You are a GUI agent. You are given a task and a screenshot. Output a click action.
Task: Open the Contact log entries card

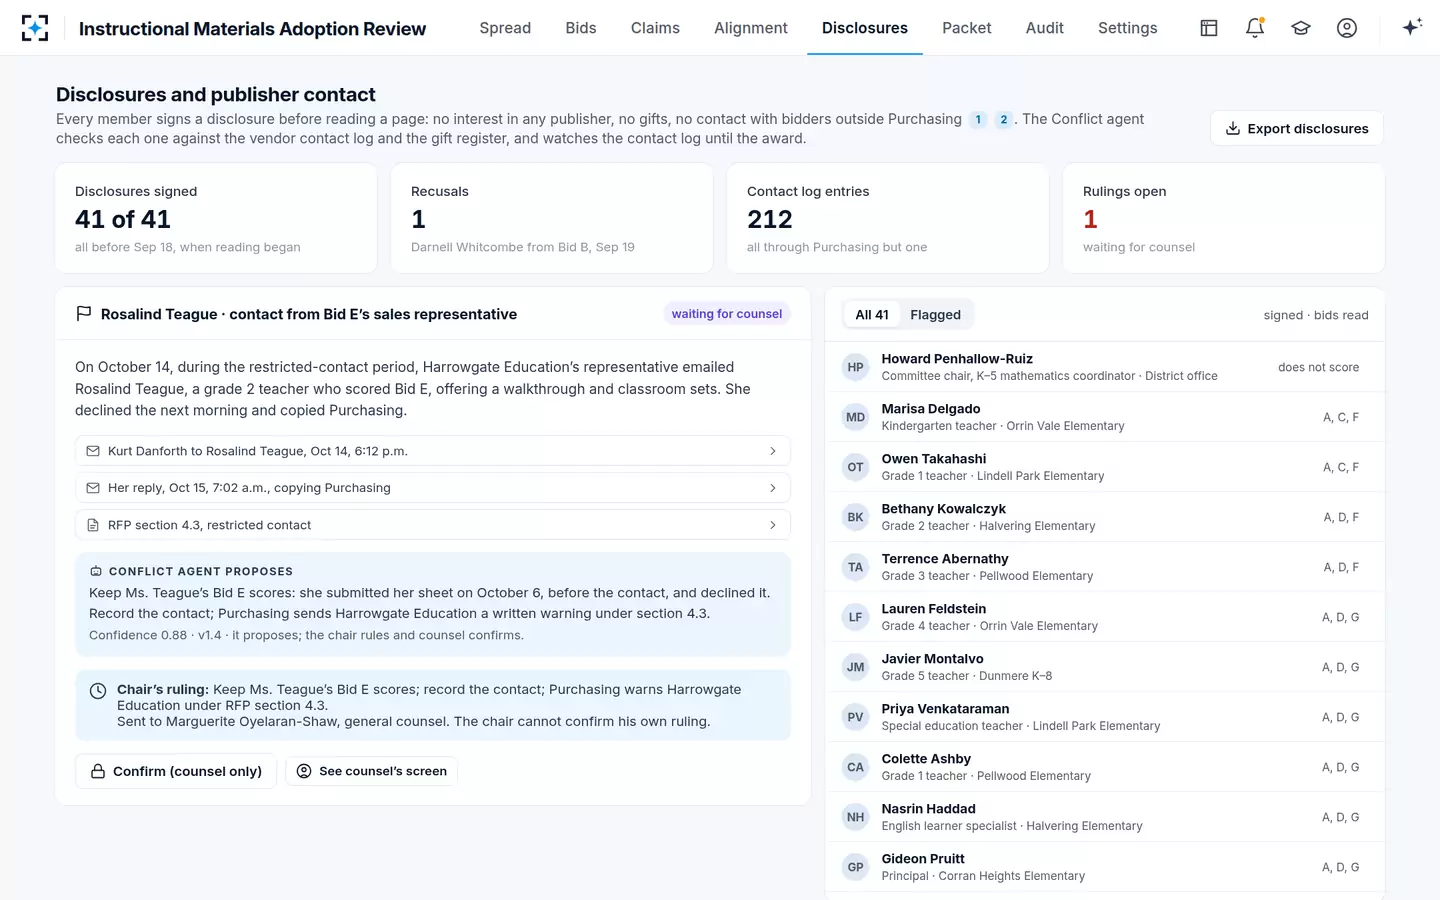888,218
